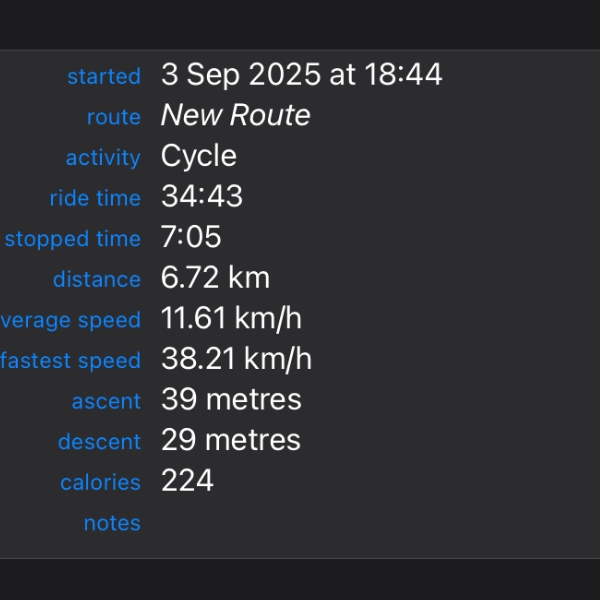Click the "activity" label
The image size is (600, 600).
pyautogui.click(x=103, y=158)
